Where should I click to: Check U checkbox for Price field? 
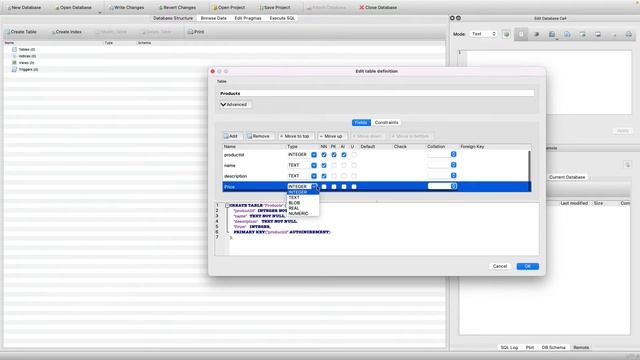coord(354,187)
